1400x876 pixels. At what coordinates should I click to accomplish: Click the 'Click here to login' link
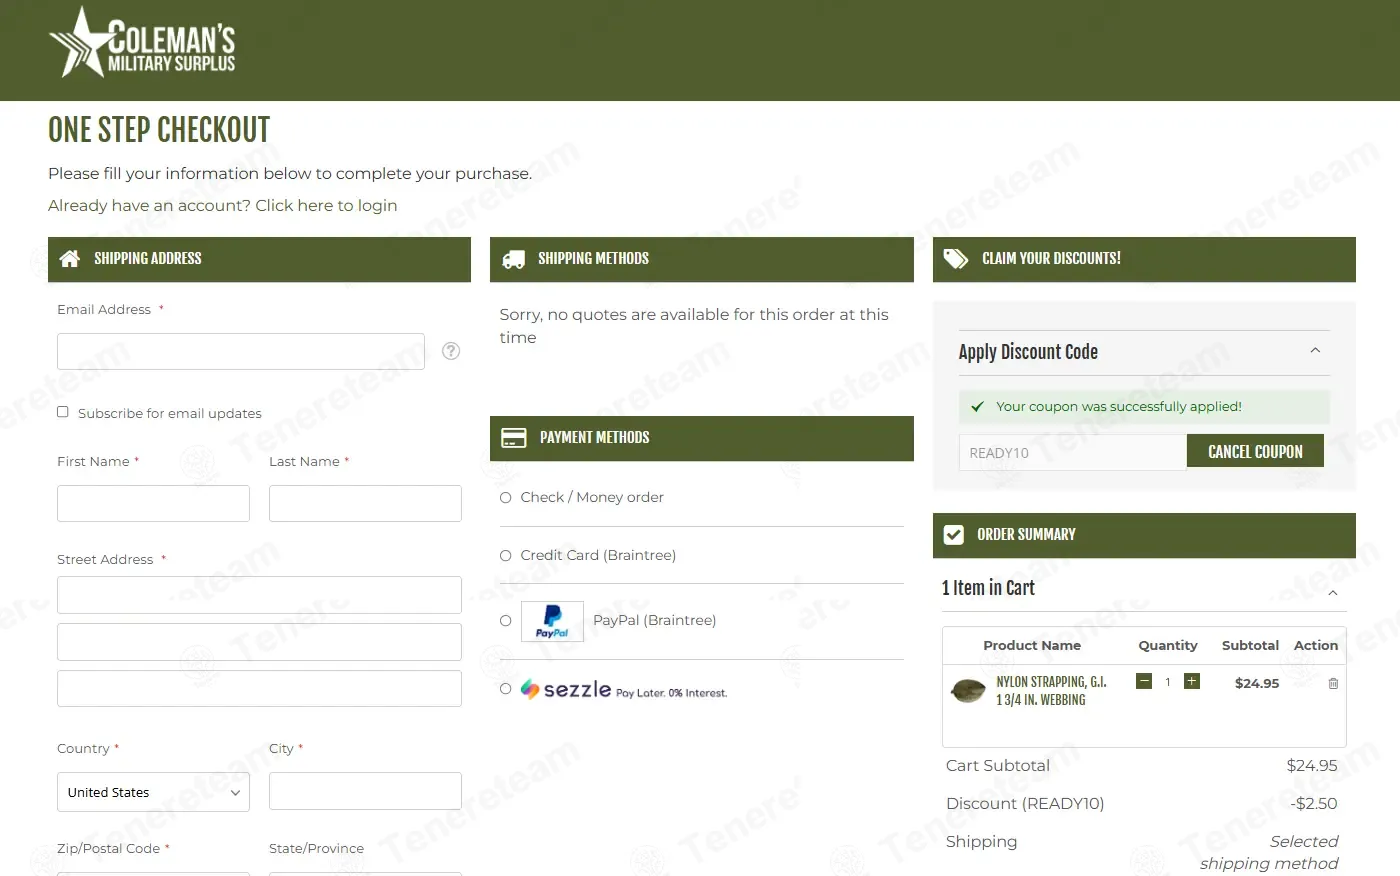tap(325, 205)
